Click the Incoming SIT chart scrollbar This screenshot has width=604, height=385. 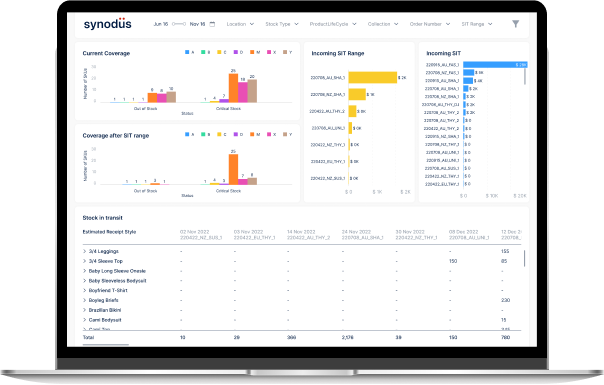click(x=525, y=76)
